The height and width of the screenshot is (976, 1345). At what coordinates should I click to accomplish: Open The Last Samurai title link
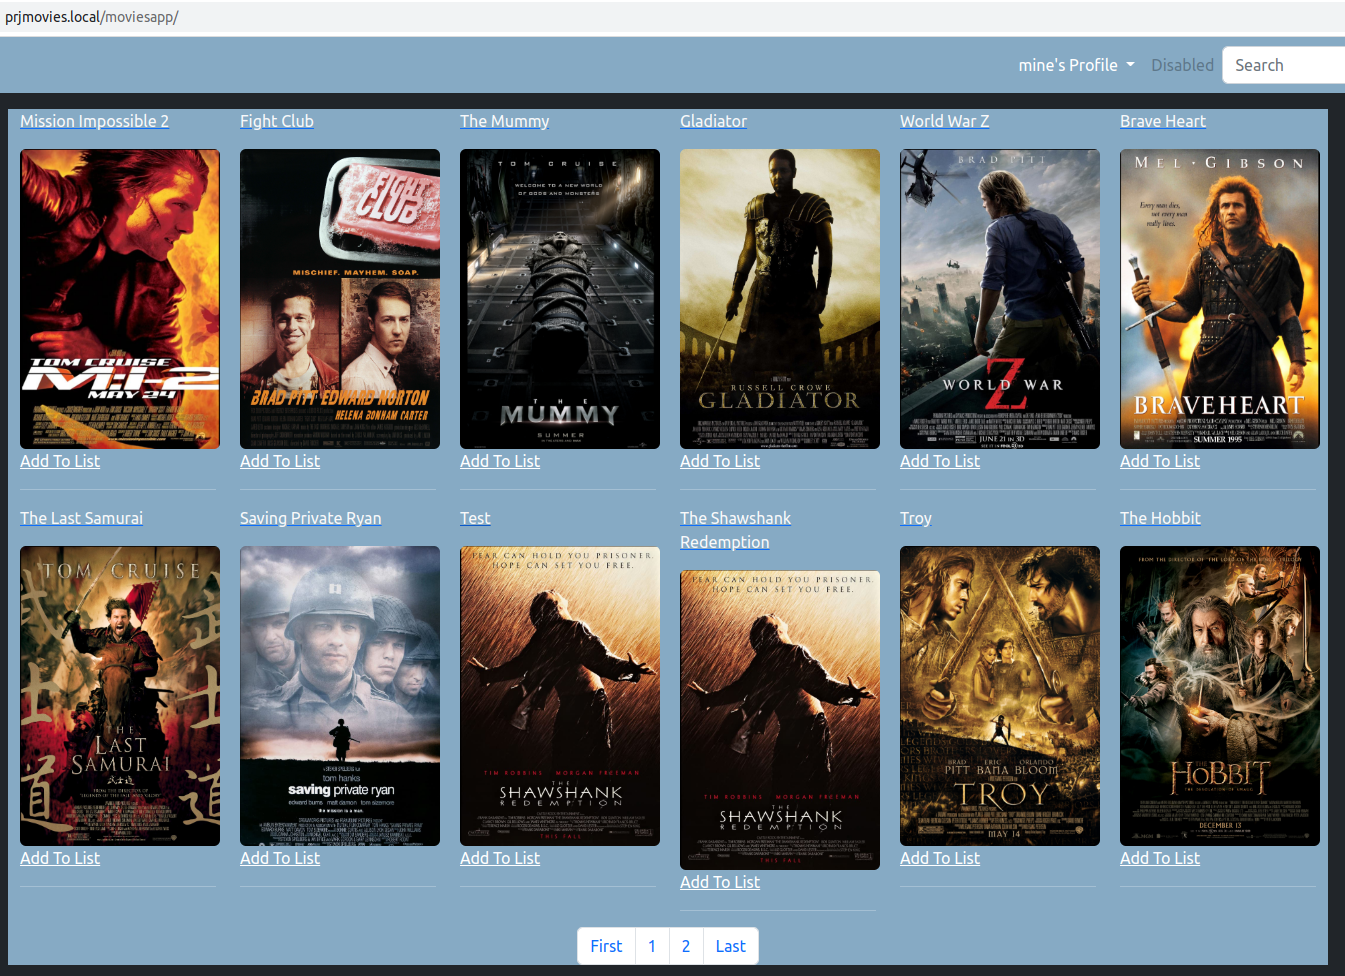pos(81,518)
